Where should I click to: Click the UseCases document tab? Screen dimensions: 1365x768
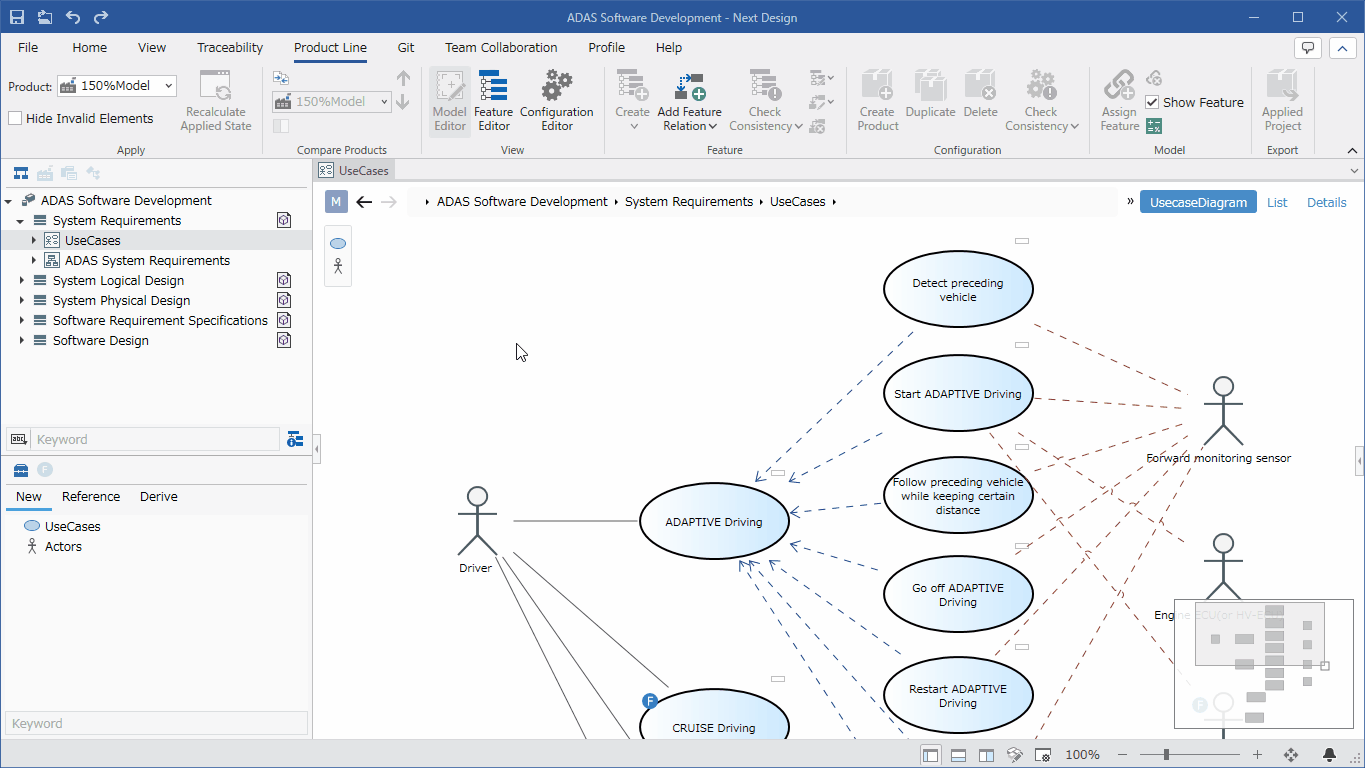[x=355, y=170]
